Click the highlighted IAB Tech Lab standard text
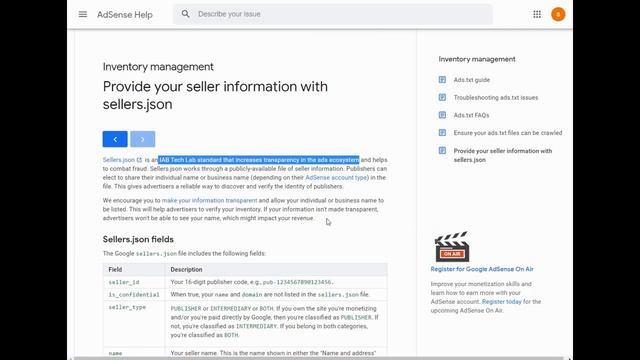The width and height of the screenshot is (640, 360). [x=259, y=160]
